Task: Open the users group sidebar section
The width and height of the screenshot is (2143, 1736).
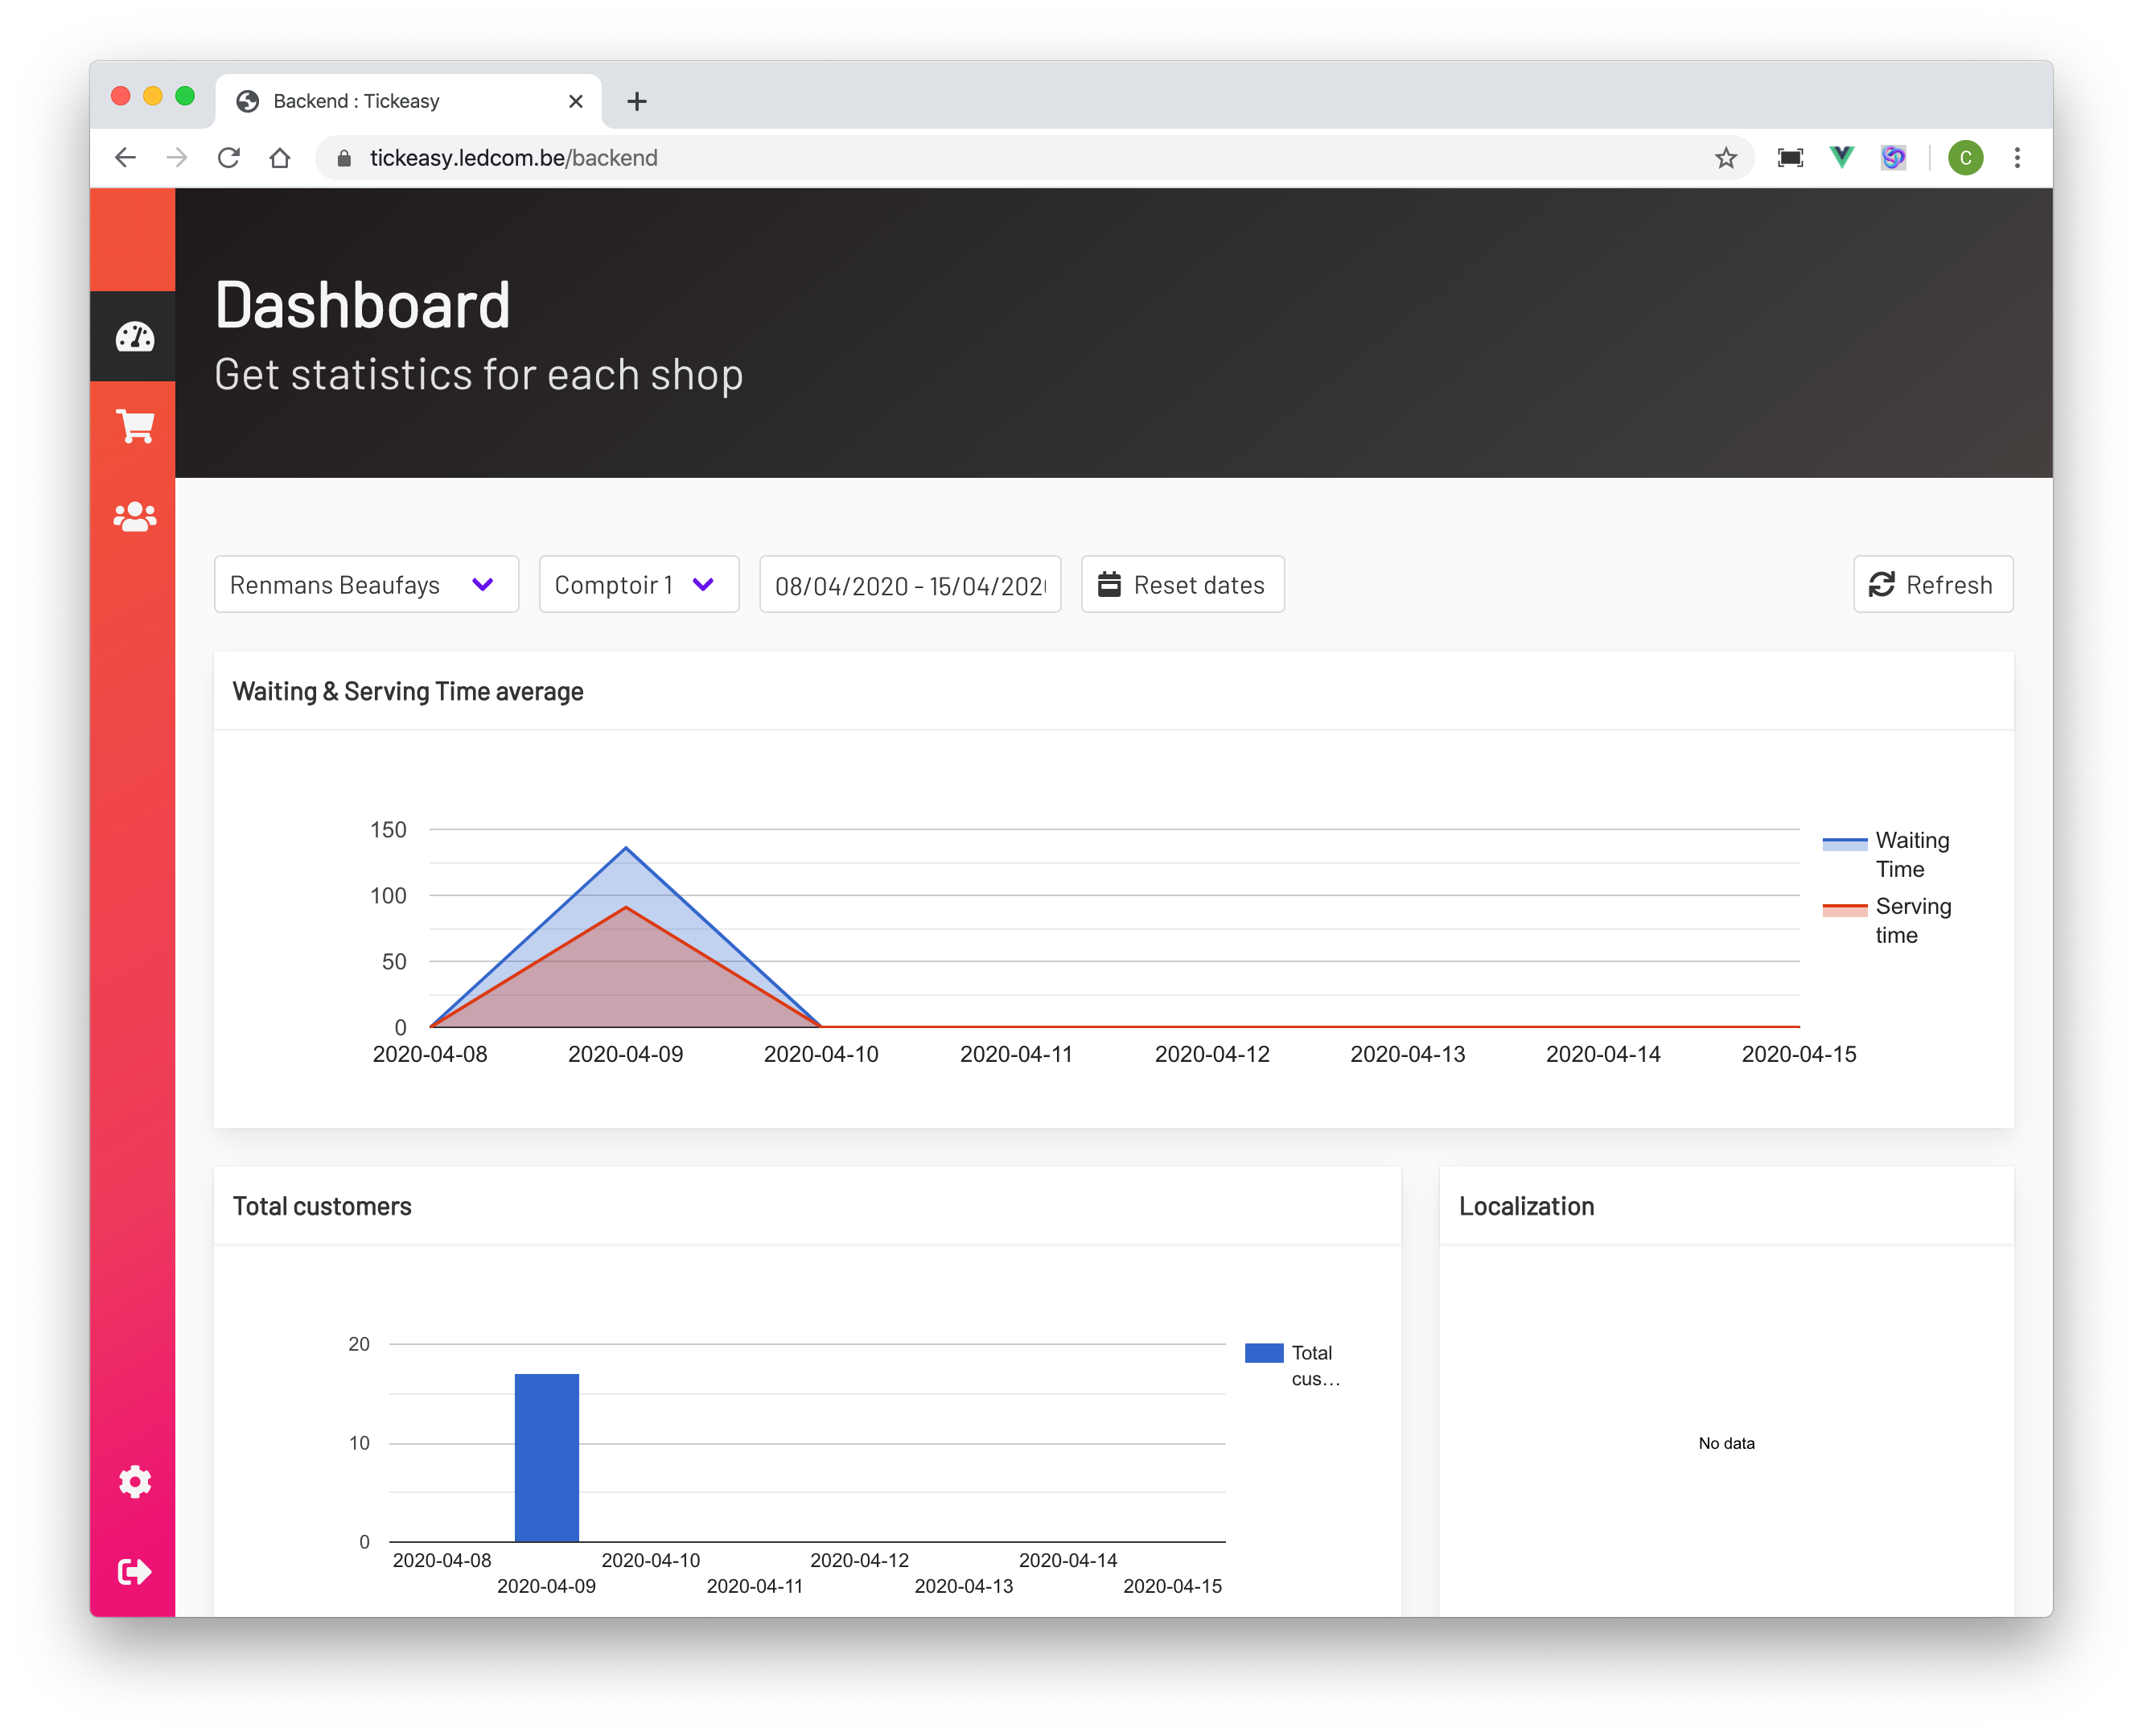Action: 134,517
